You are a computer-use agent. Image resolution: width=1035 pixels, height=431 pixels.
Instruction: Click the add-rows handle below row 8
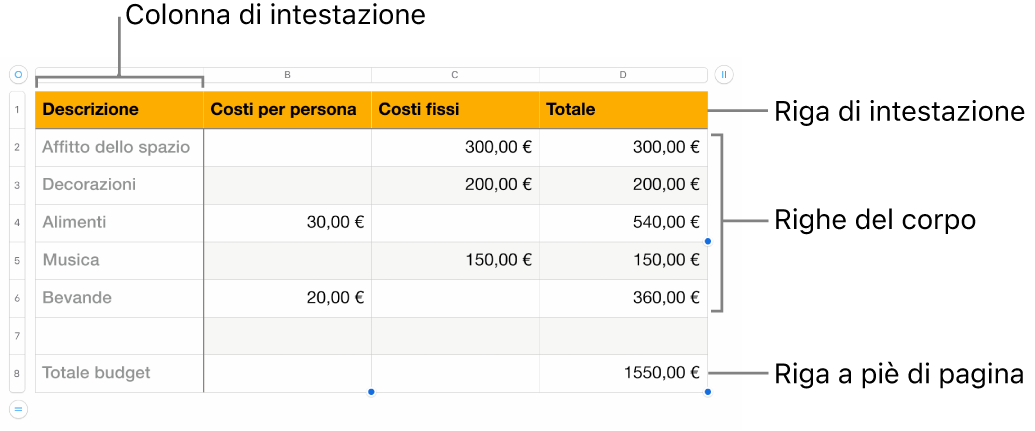[18, 409]
